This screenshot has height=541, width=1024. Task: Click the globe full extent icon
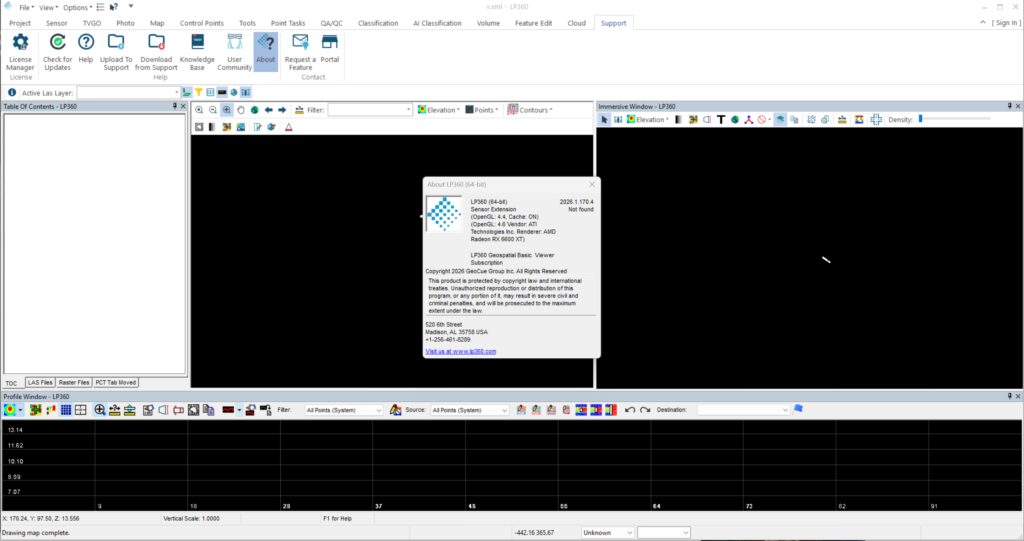point(255,110)
